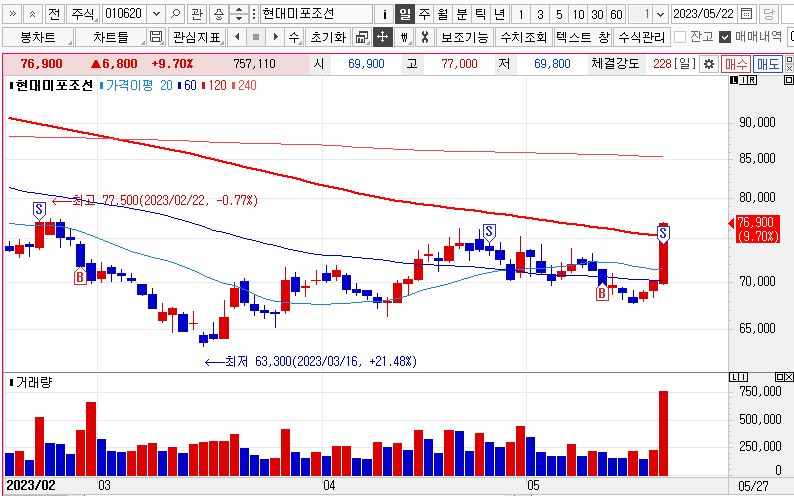Click the stop square playback icon

coord(256,37)
